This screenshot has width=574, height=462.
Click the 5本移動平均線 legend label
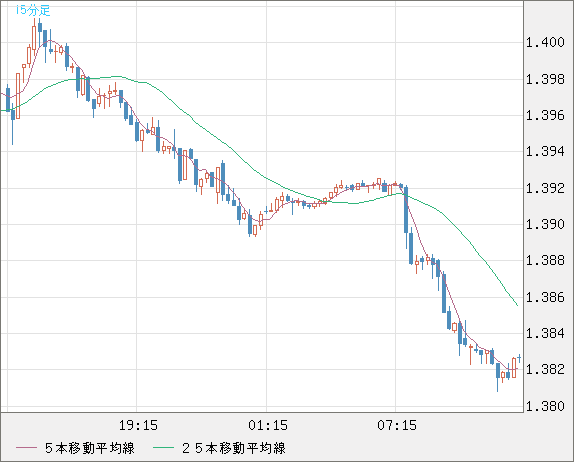pos(90,448)
